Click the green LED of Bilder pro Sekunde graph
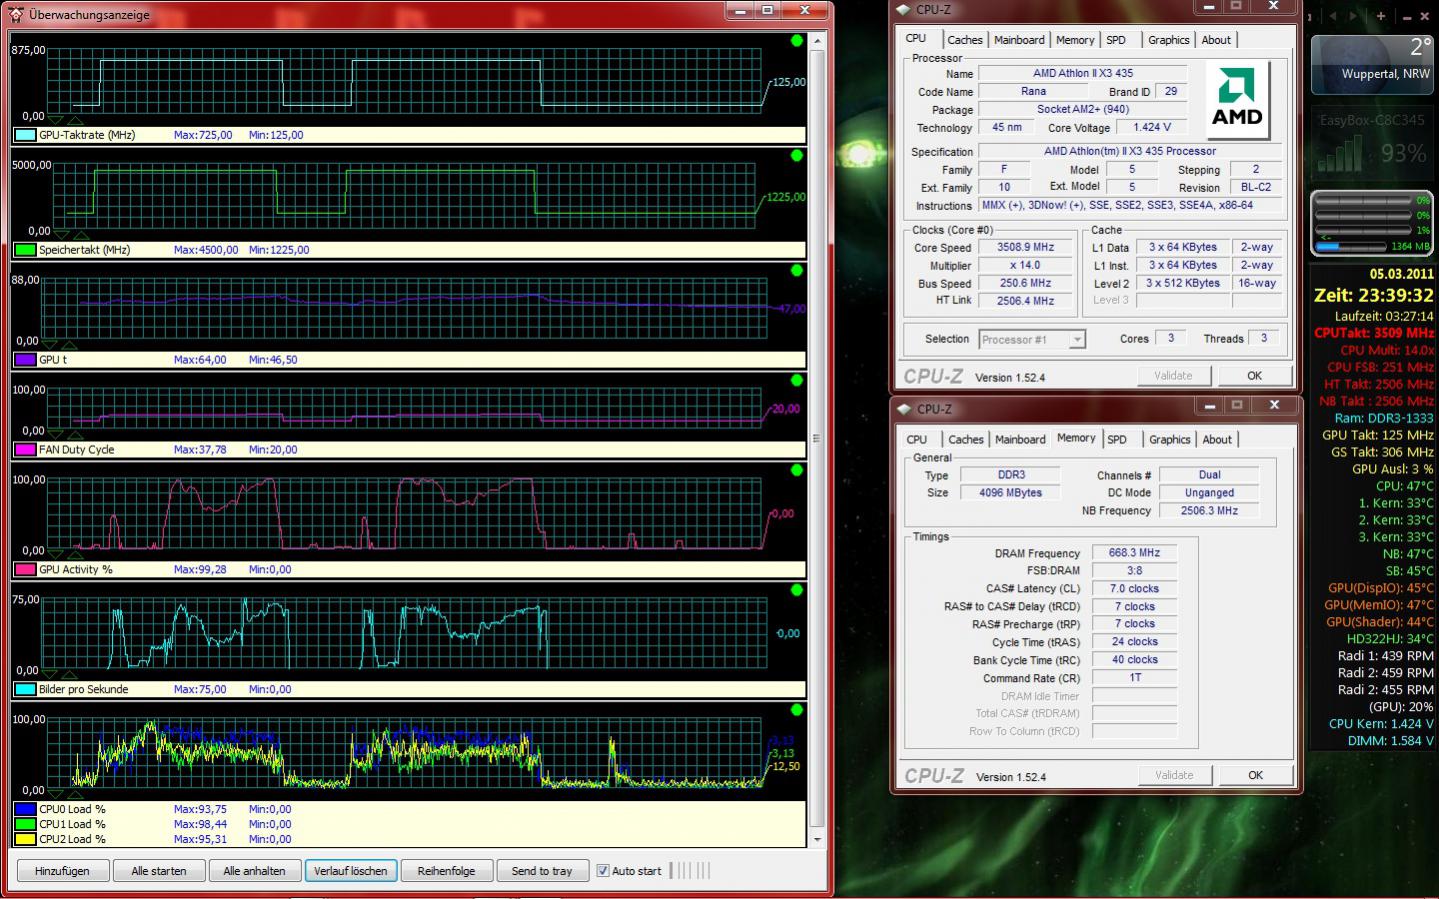The width and height of the screenshot is (1439, 899). (x=797, y=590)
